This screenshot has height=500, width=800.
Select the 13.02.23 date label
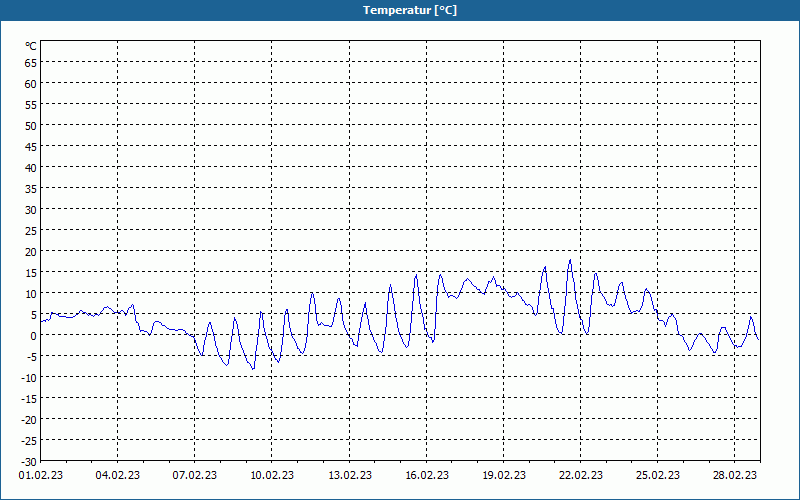pos(349,475)
